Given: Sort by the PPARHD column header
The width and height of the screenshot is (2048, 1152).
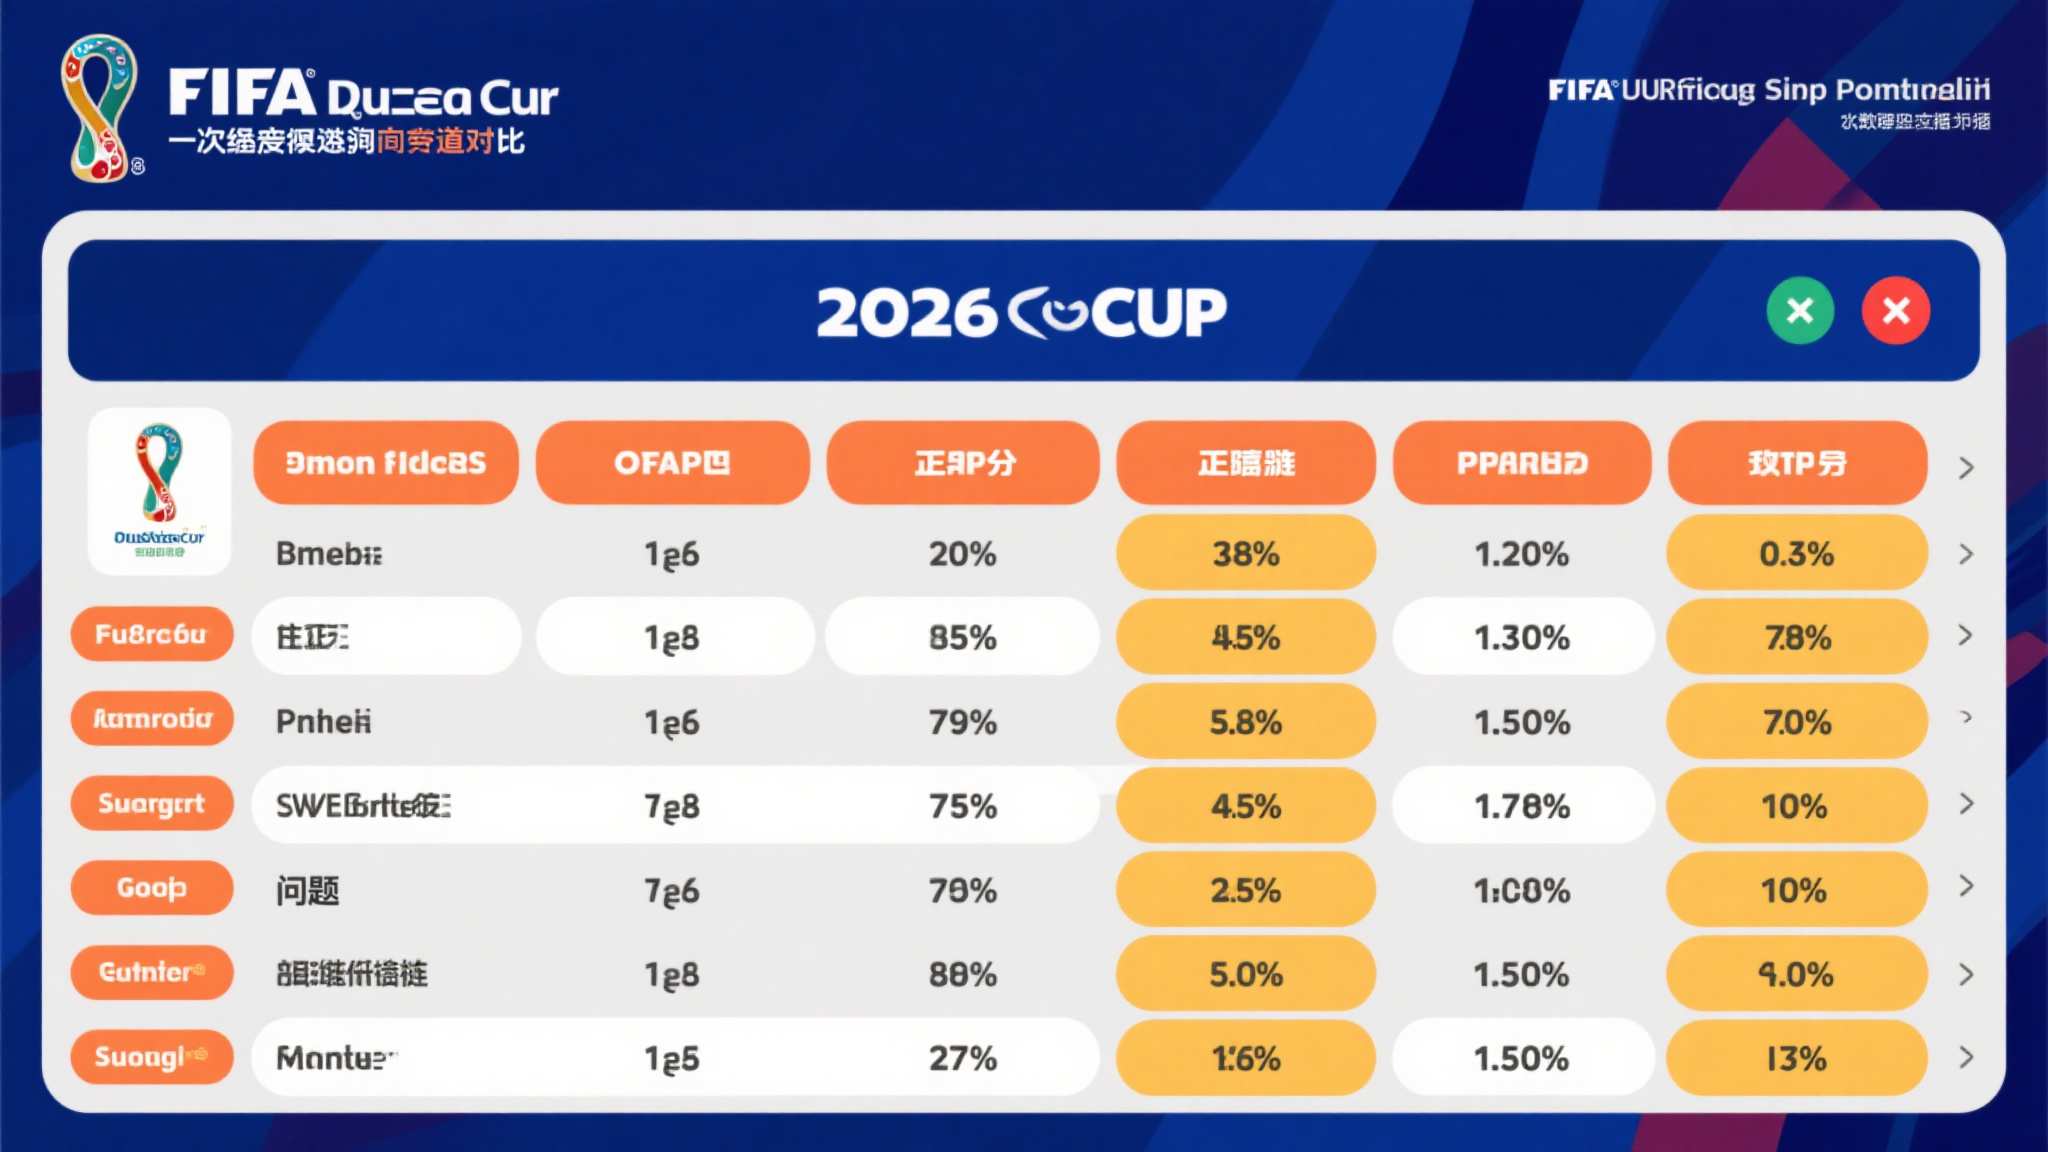Looking at the screenshot, I should (1521, 463).
